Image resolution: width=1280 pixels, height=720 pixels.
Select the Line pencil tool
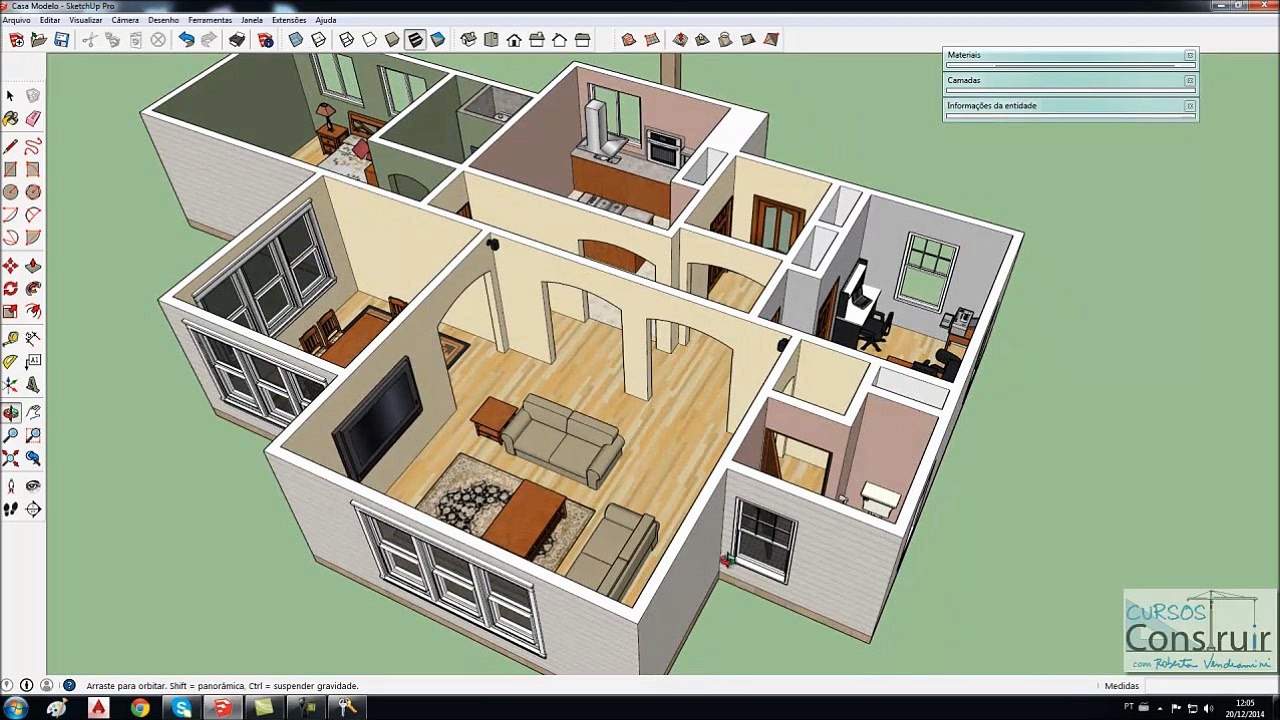pyautogui.click(x=10, y=147)
